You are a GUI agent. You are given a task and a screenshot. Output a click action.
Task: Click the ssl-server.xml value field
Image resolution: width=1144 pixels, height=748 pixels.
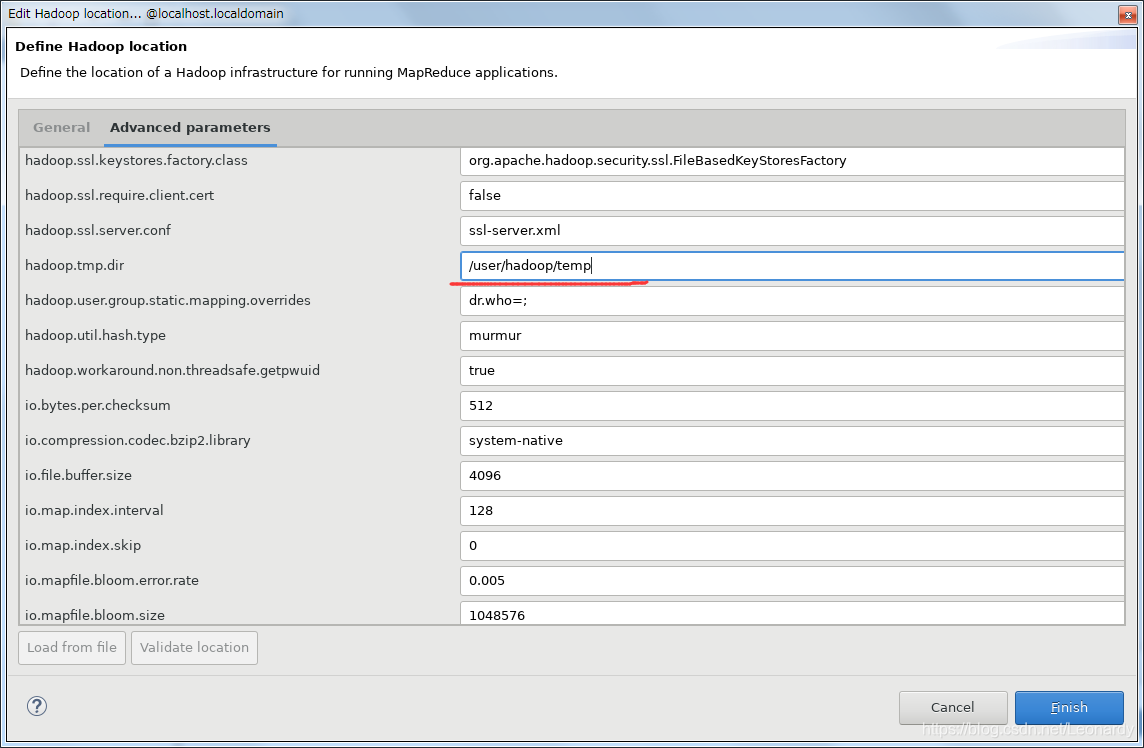[x=790, y=230]
